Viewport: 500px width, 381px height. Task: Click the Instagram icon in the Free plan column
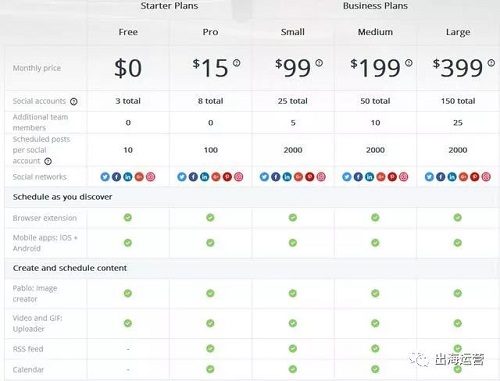click(x=150, y=177)
